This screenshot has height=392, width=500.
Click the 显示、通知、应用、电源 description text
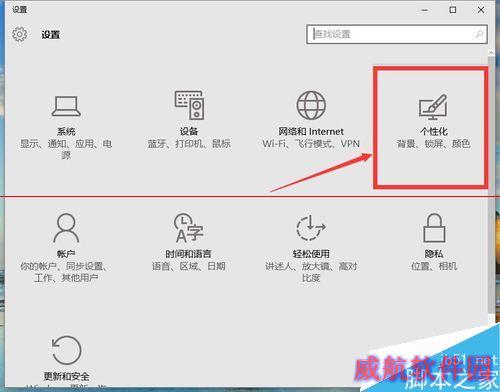click(66, 149)
